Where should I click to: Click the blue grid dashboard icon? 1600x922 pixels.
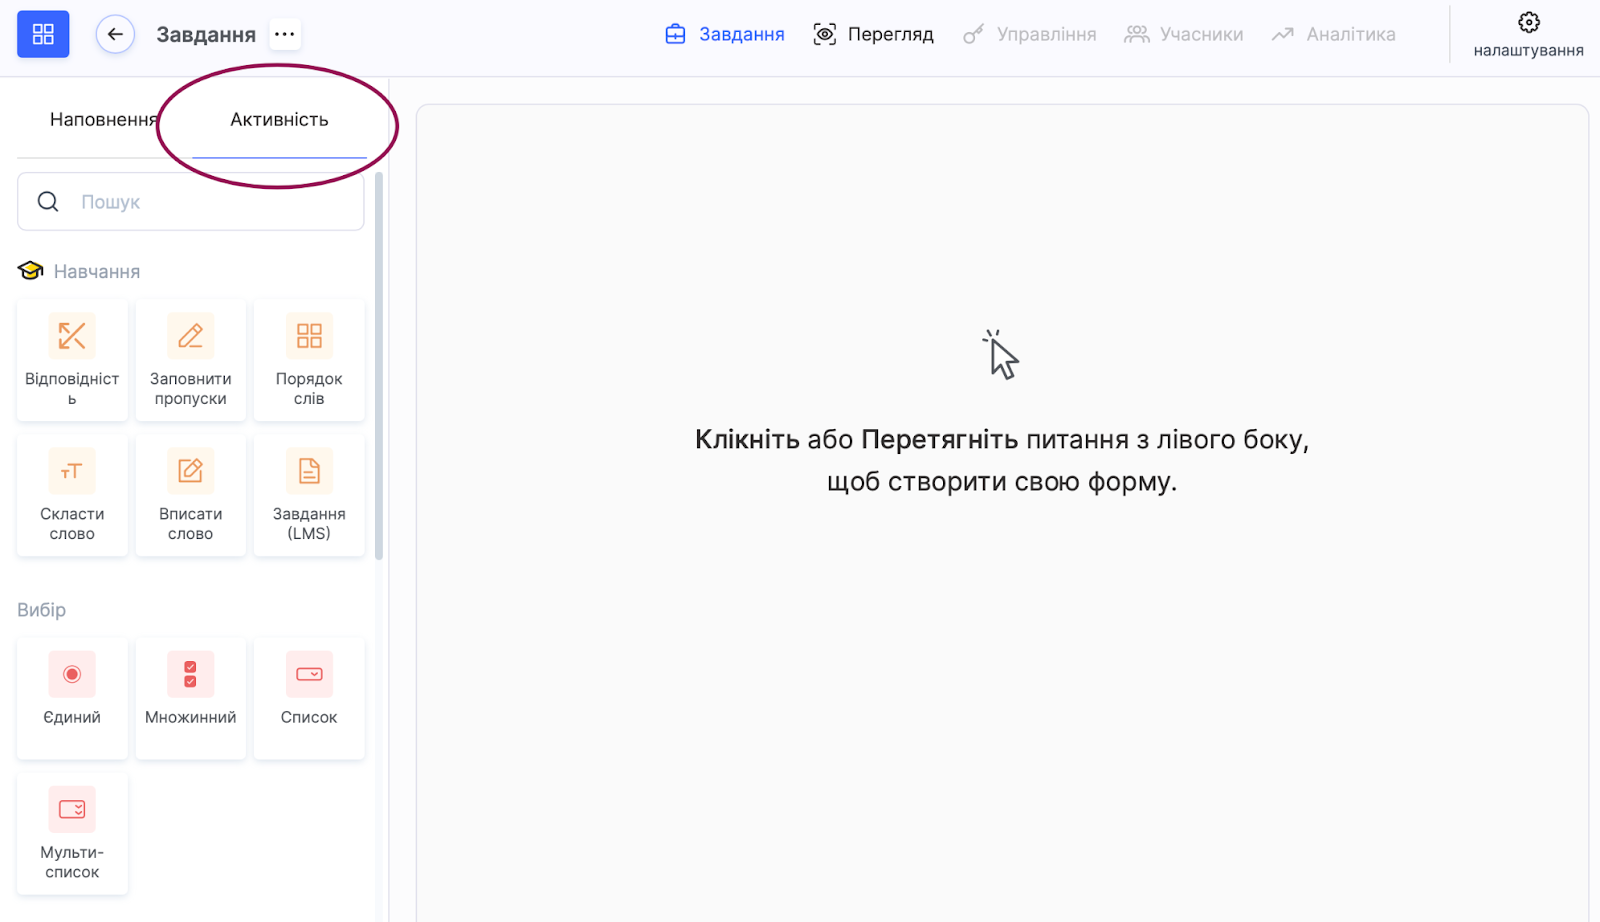tap(43, 34)
